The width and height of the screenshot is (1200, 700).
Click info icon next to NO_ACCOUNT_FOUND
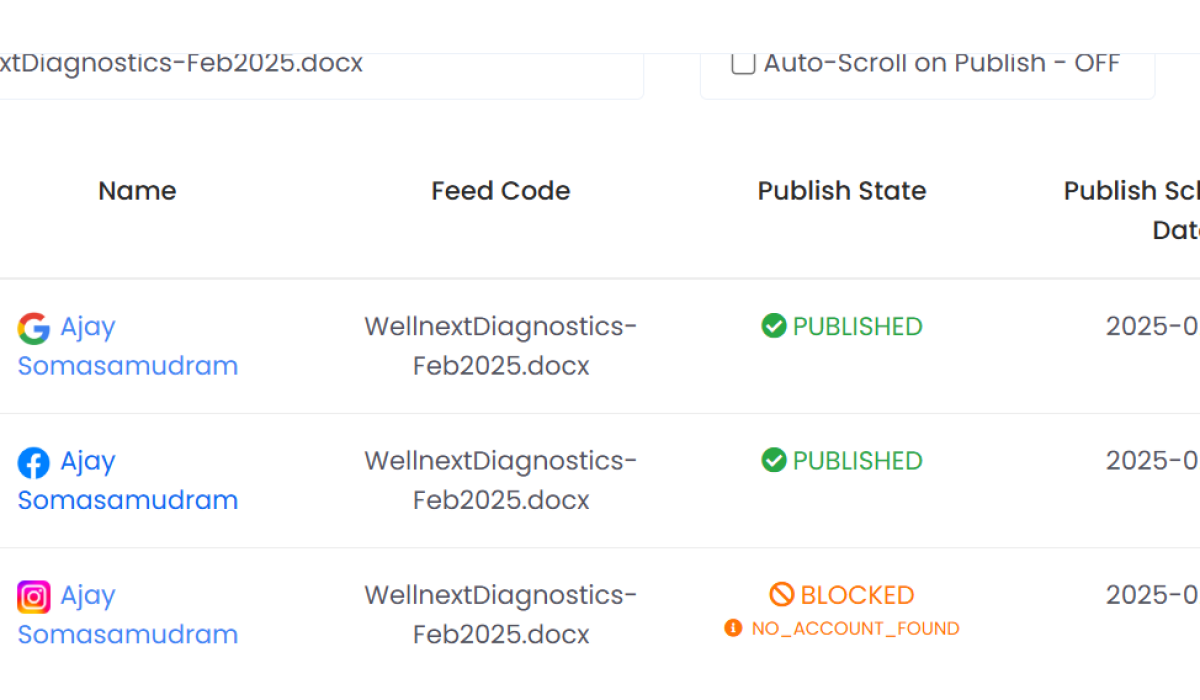(733, 628)
